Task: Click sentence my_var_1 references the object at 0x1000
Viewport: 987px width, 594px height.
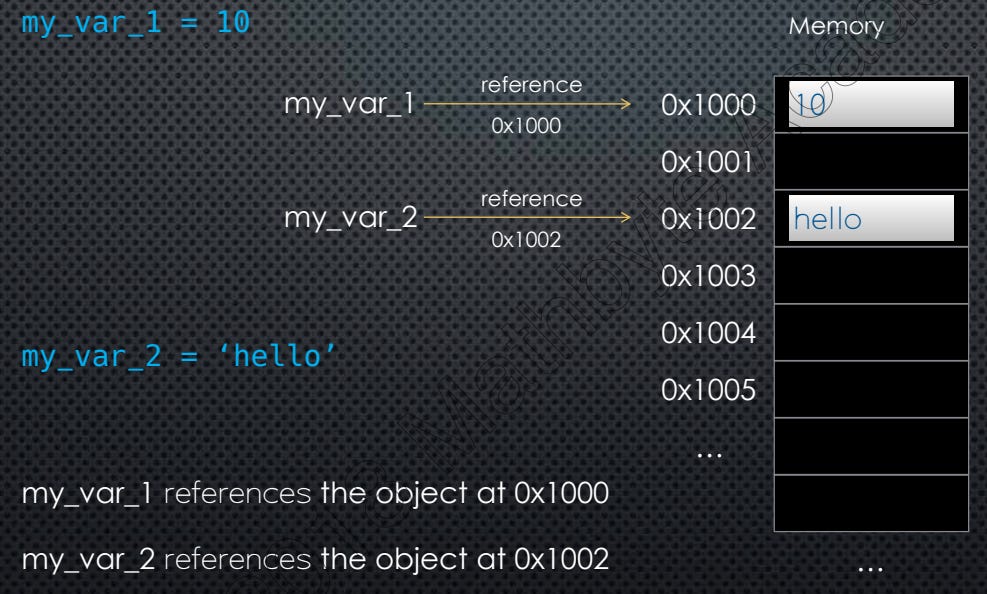Action: point(315,494)
